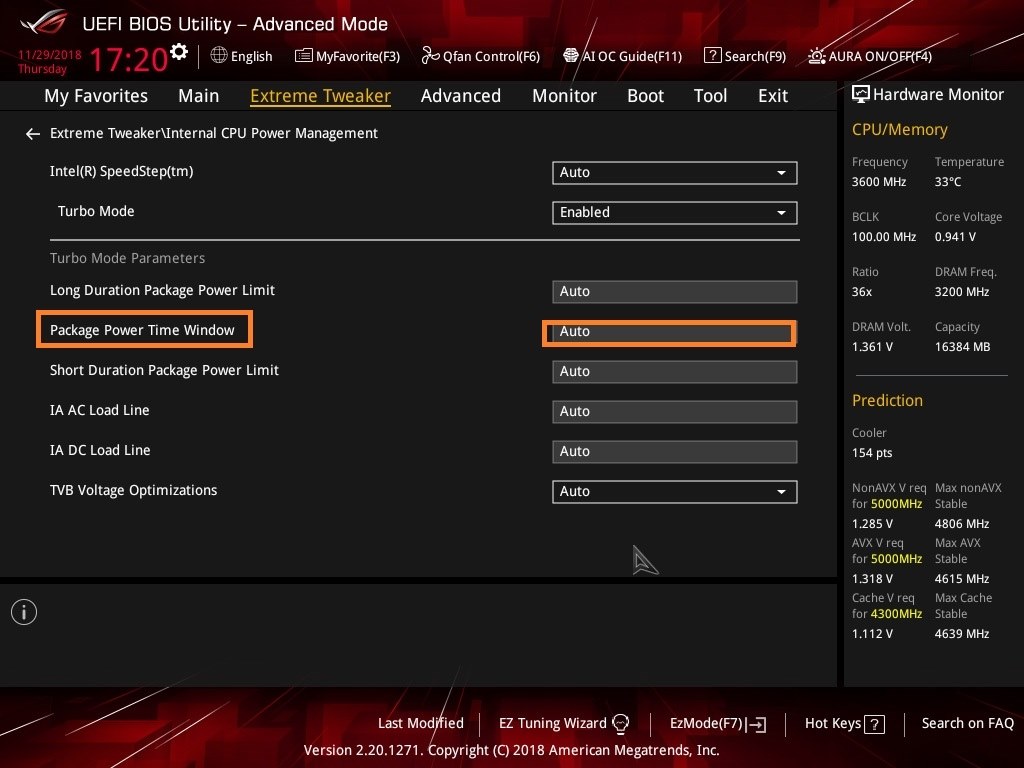The height and width of the screenshot is (768, 1024).
Task: Click the ROG logo at top left
Action: coord(44,22)
